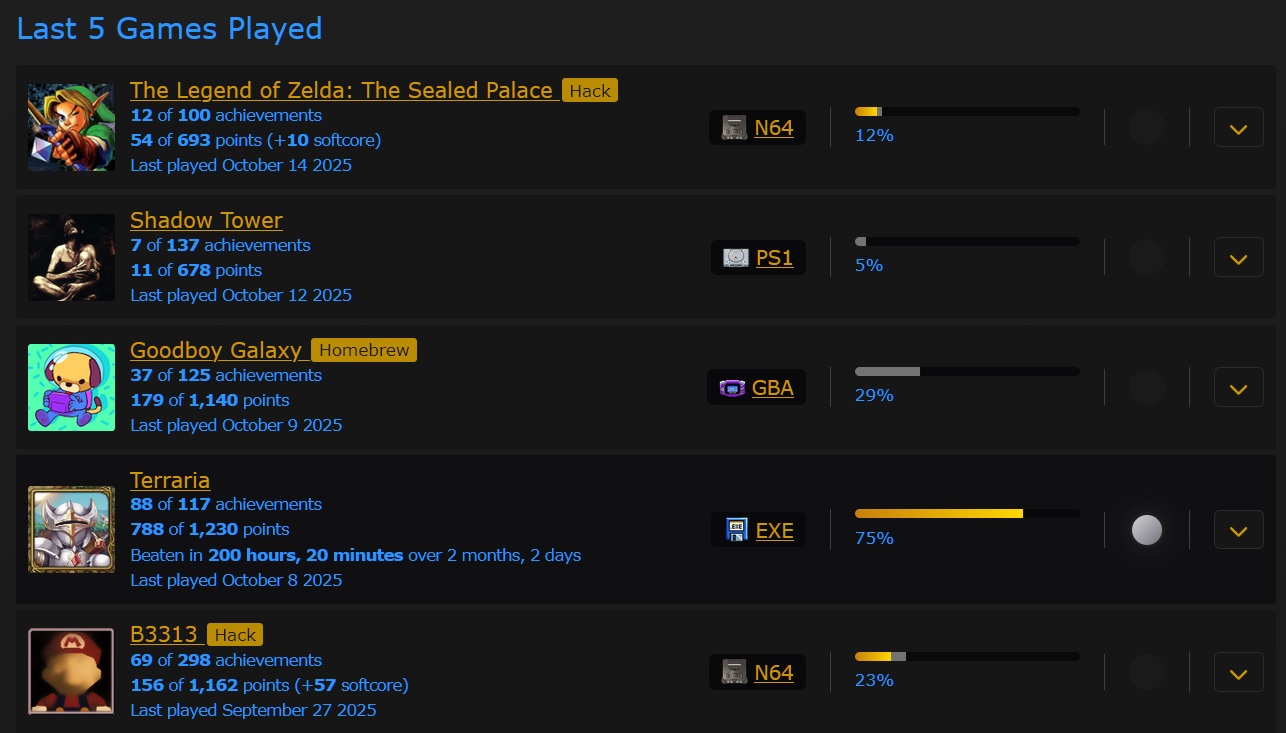The image size is (1286, 733).
Task: Expand the Goodboy Galaxy row chevron
Action: coord(1238,388)
